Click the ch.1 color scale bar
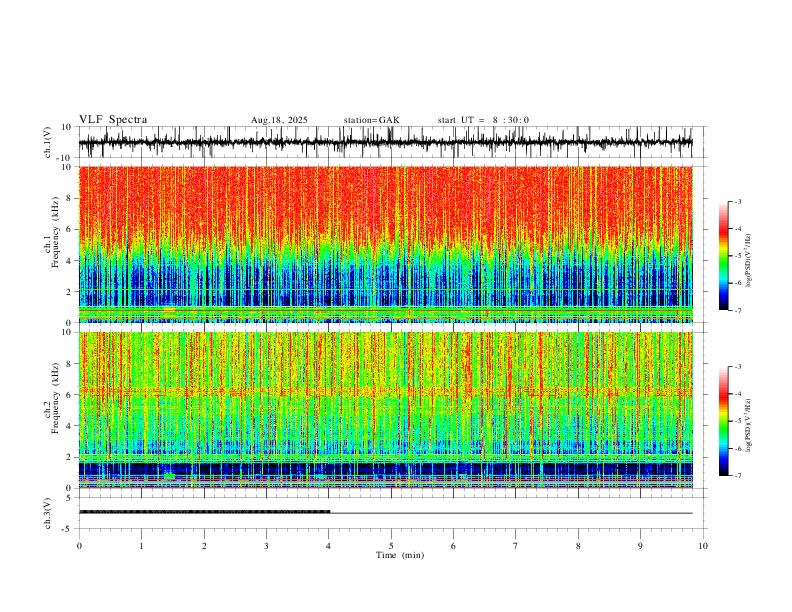Viewport: 792px width, 612px height. [724, 256]
